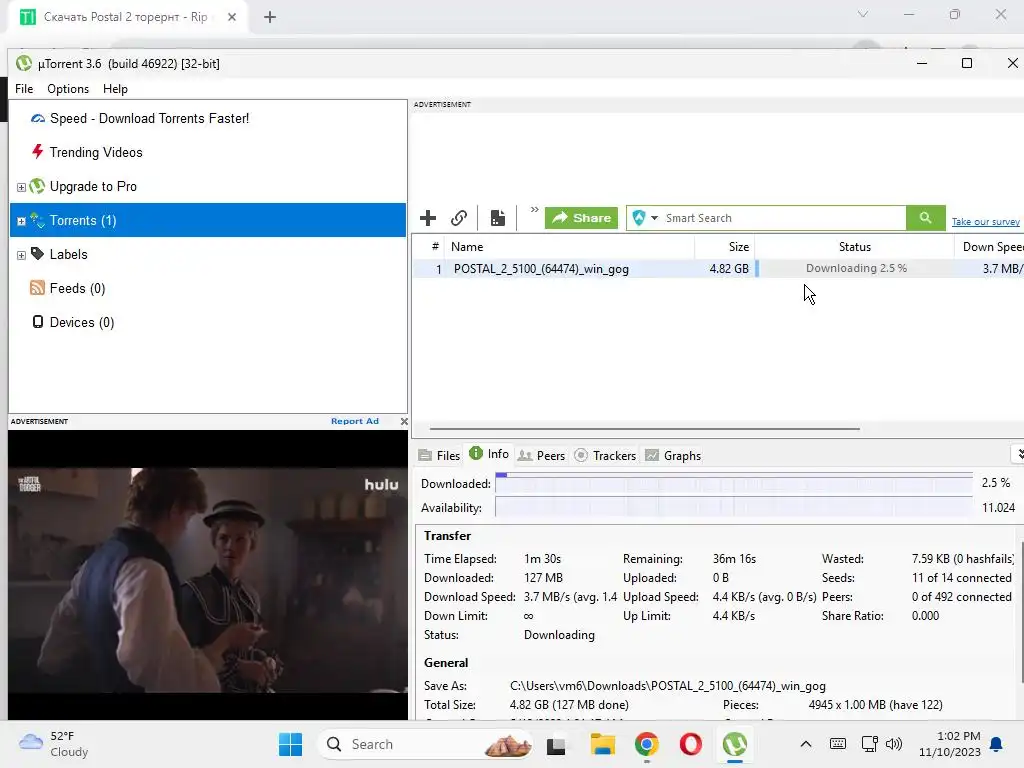Click the Trending Videos lightning icon
Image resolution: width=1024 pixels, height=768 pixels.
pos(38,152)
